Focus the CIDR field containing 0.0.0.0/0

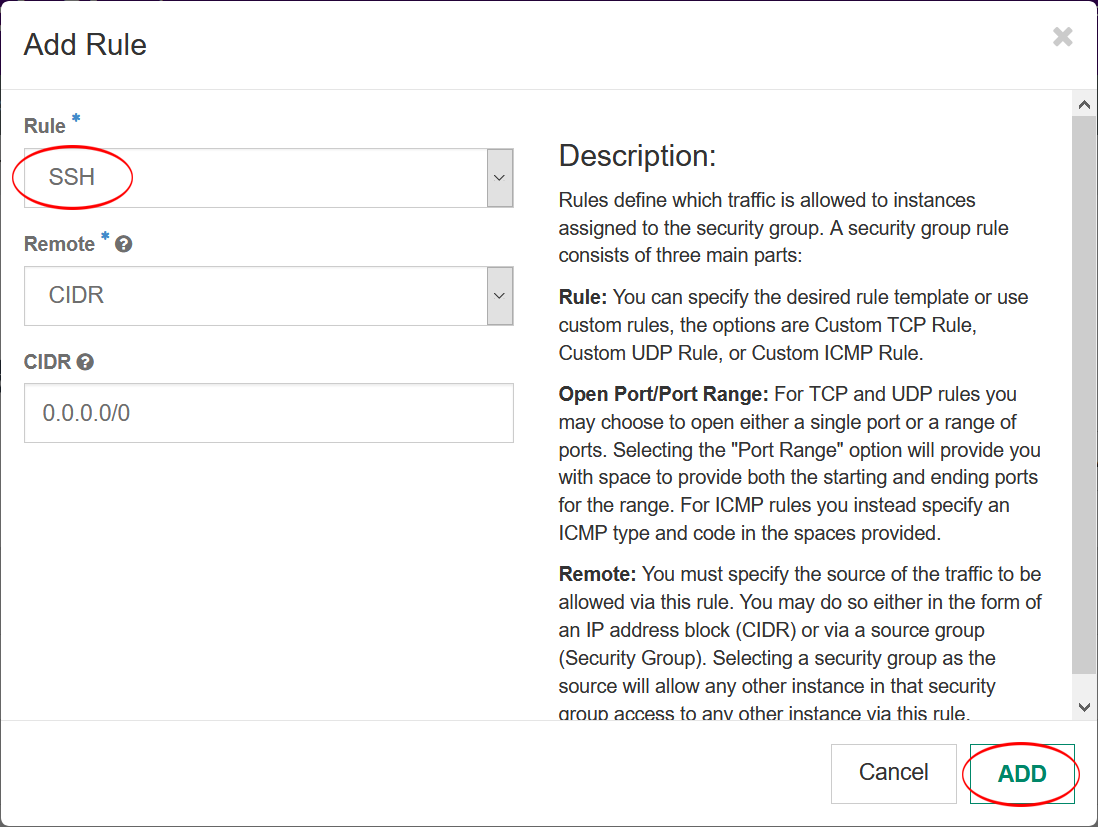click(x=268, y=412)
